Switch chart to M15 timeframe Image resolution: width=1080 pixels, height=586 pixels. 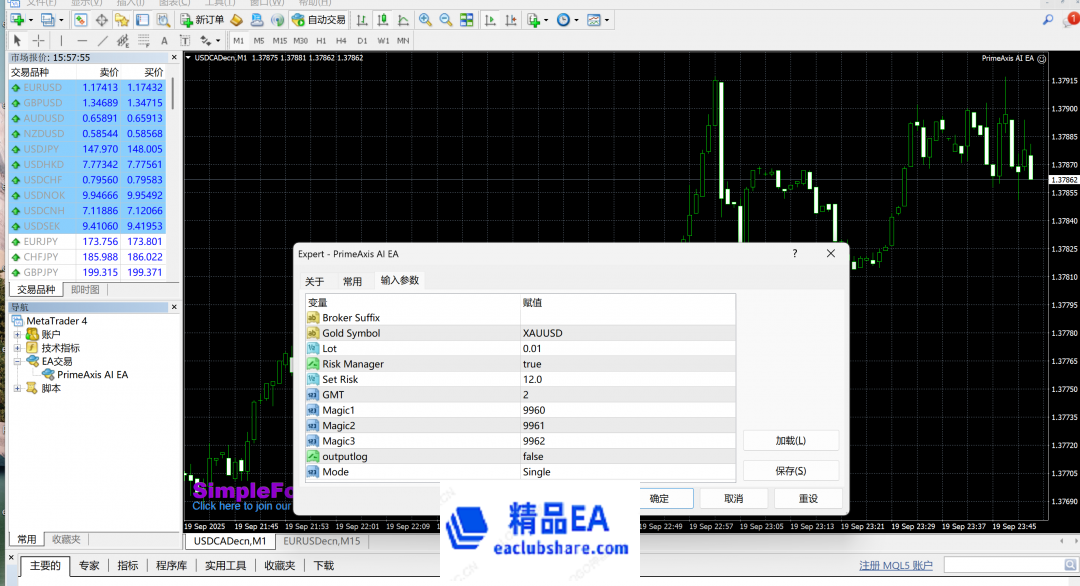click(x=280, y=41)
